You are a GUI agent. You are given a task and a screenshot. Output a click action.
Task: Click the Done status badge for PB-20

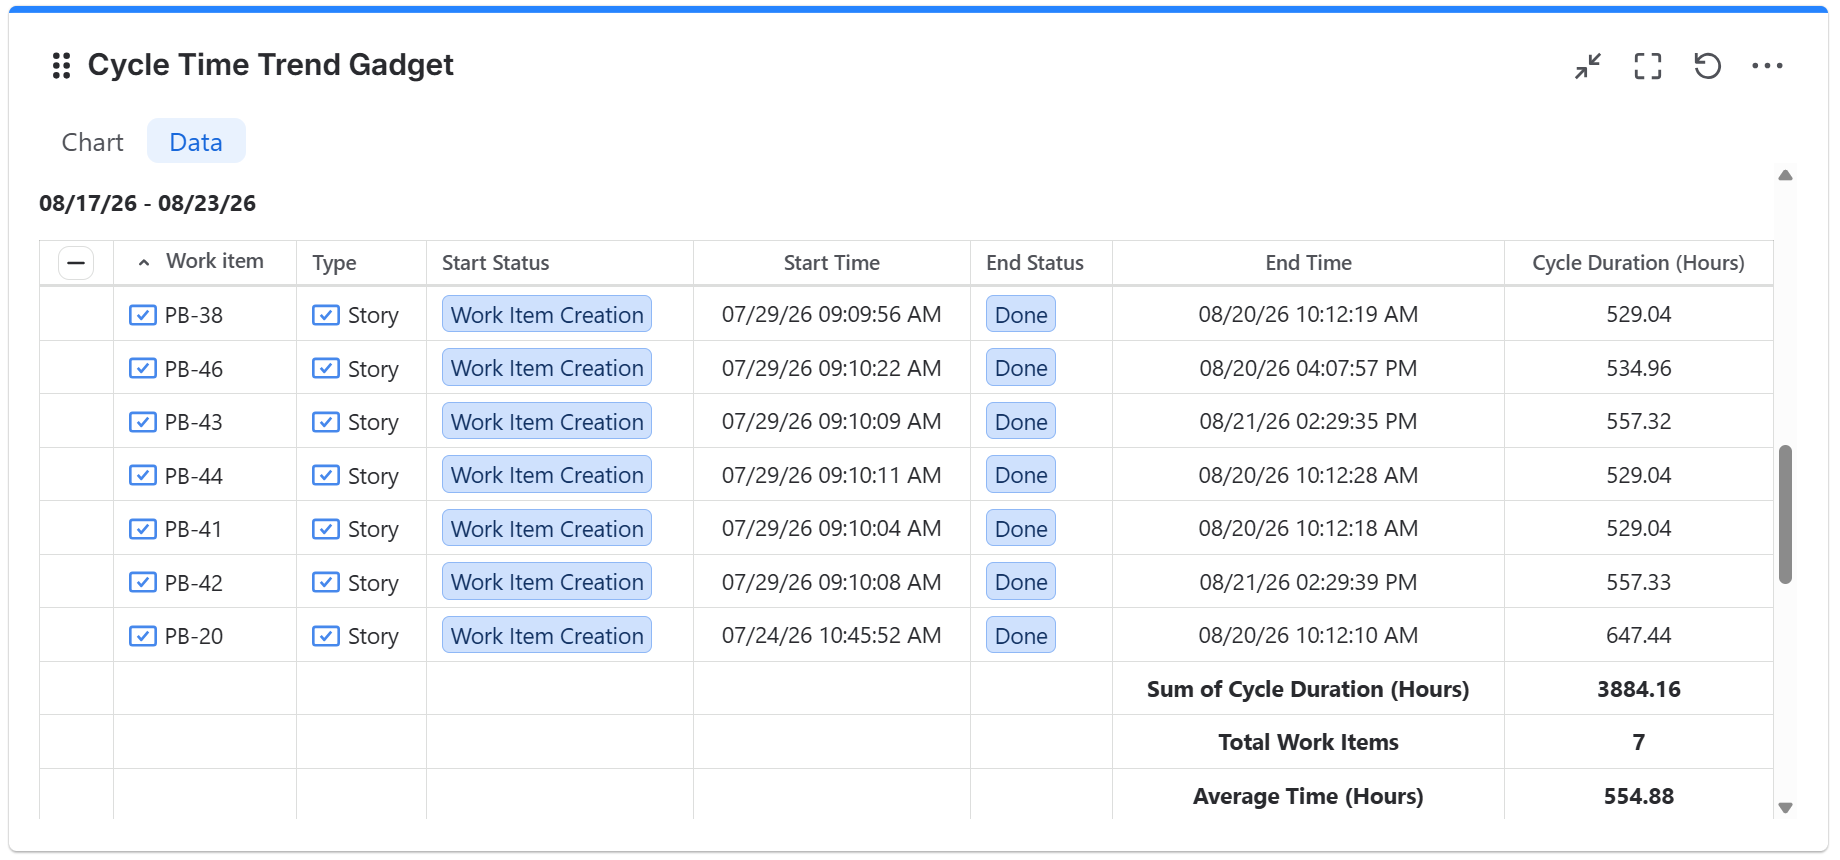pos(1021,635)
